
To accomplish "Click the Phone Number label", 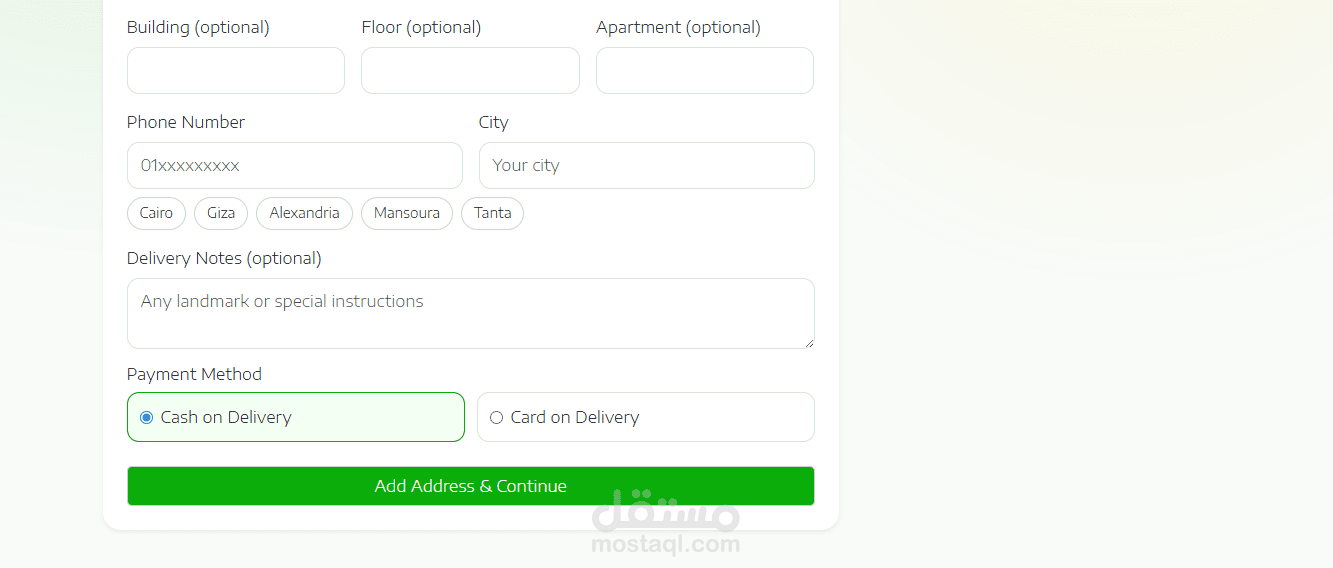I will pos(186,122).
